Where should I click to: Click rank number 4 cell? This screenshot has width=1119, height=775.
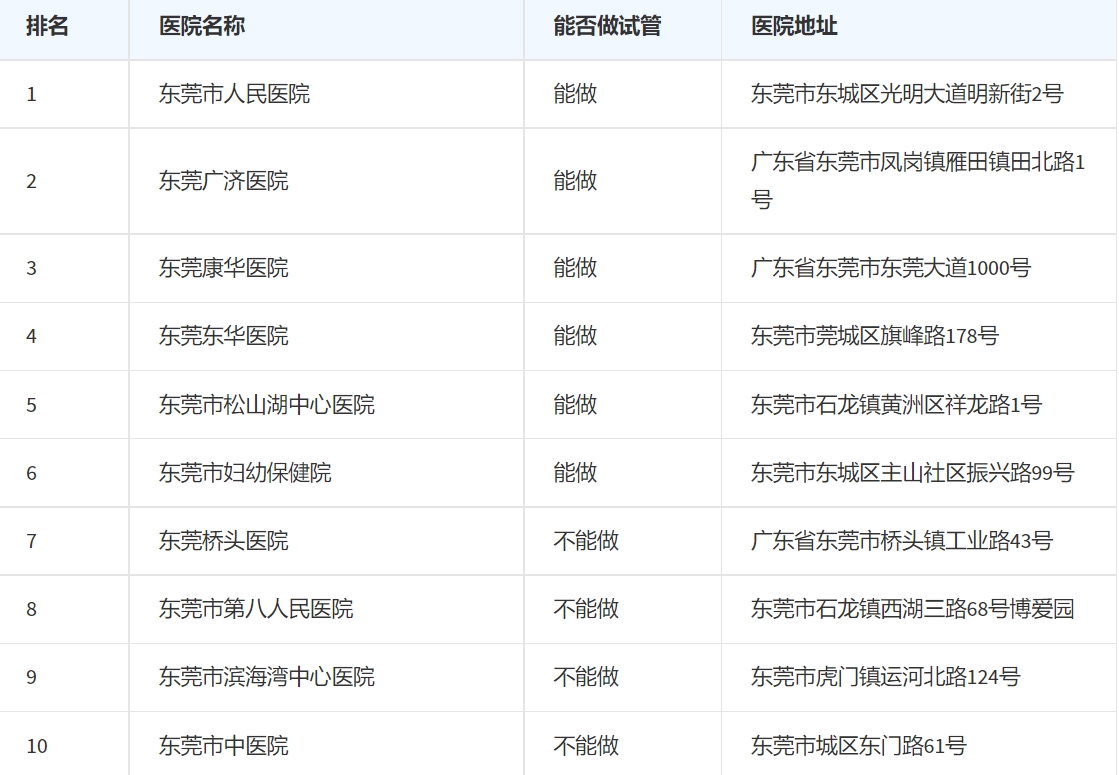click(31, 336)
